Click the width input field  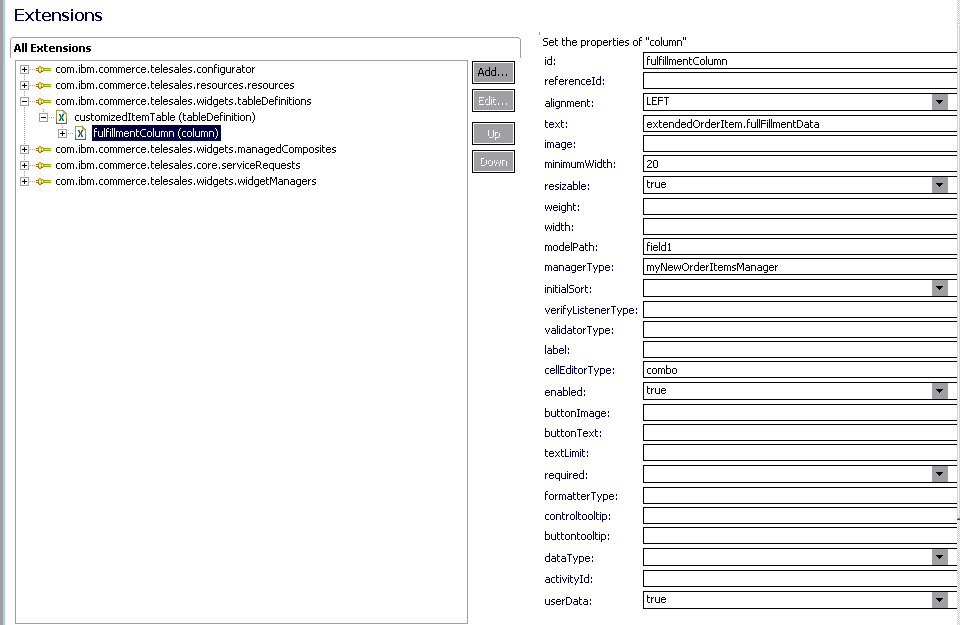pyautogui.click(x=800, y=226)
